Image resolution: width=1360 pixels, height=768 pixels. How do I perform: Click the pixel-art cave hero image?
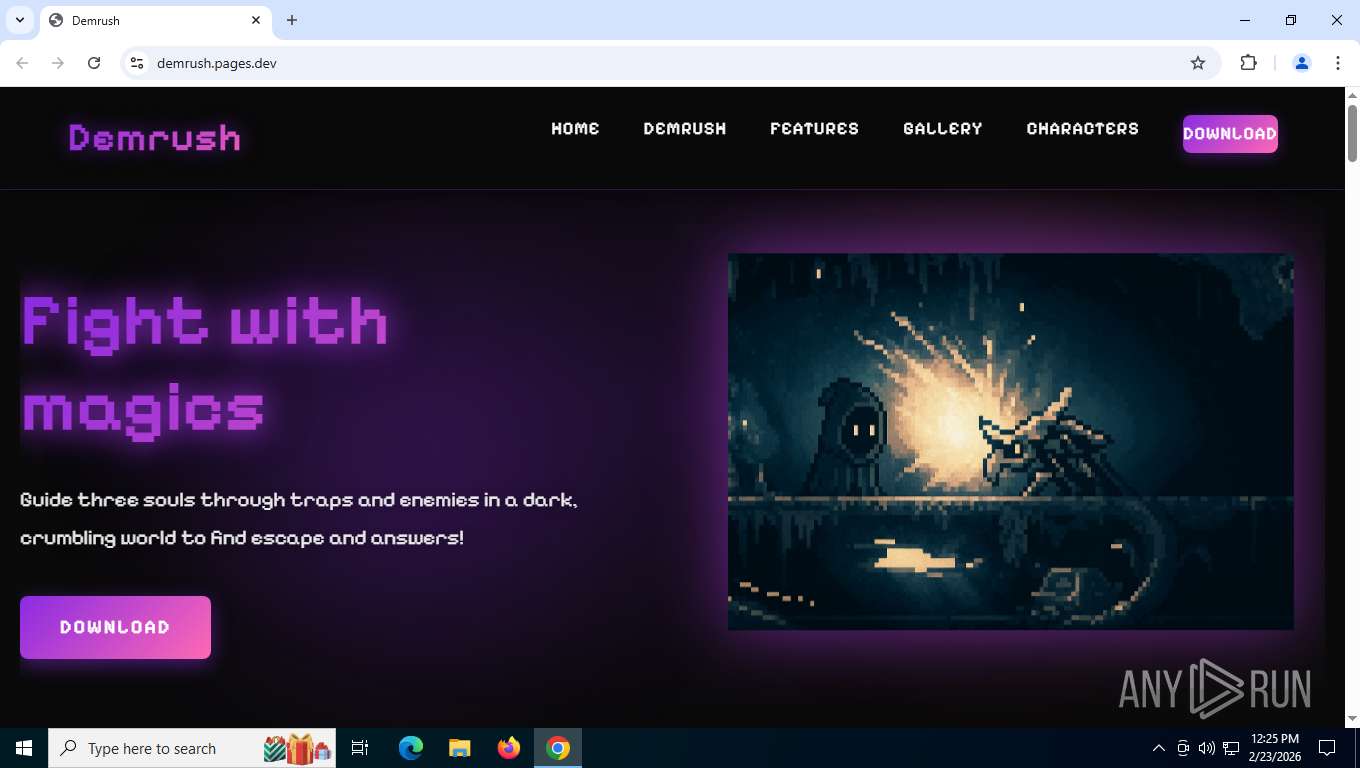1011,441
